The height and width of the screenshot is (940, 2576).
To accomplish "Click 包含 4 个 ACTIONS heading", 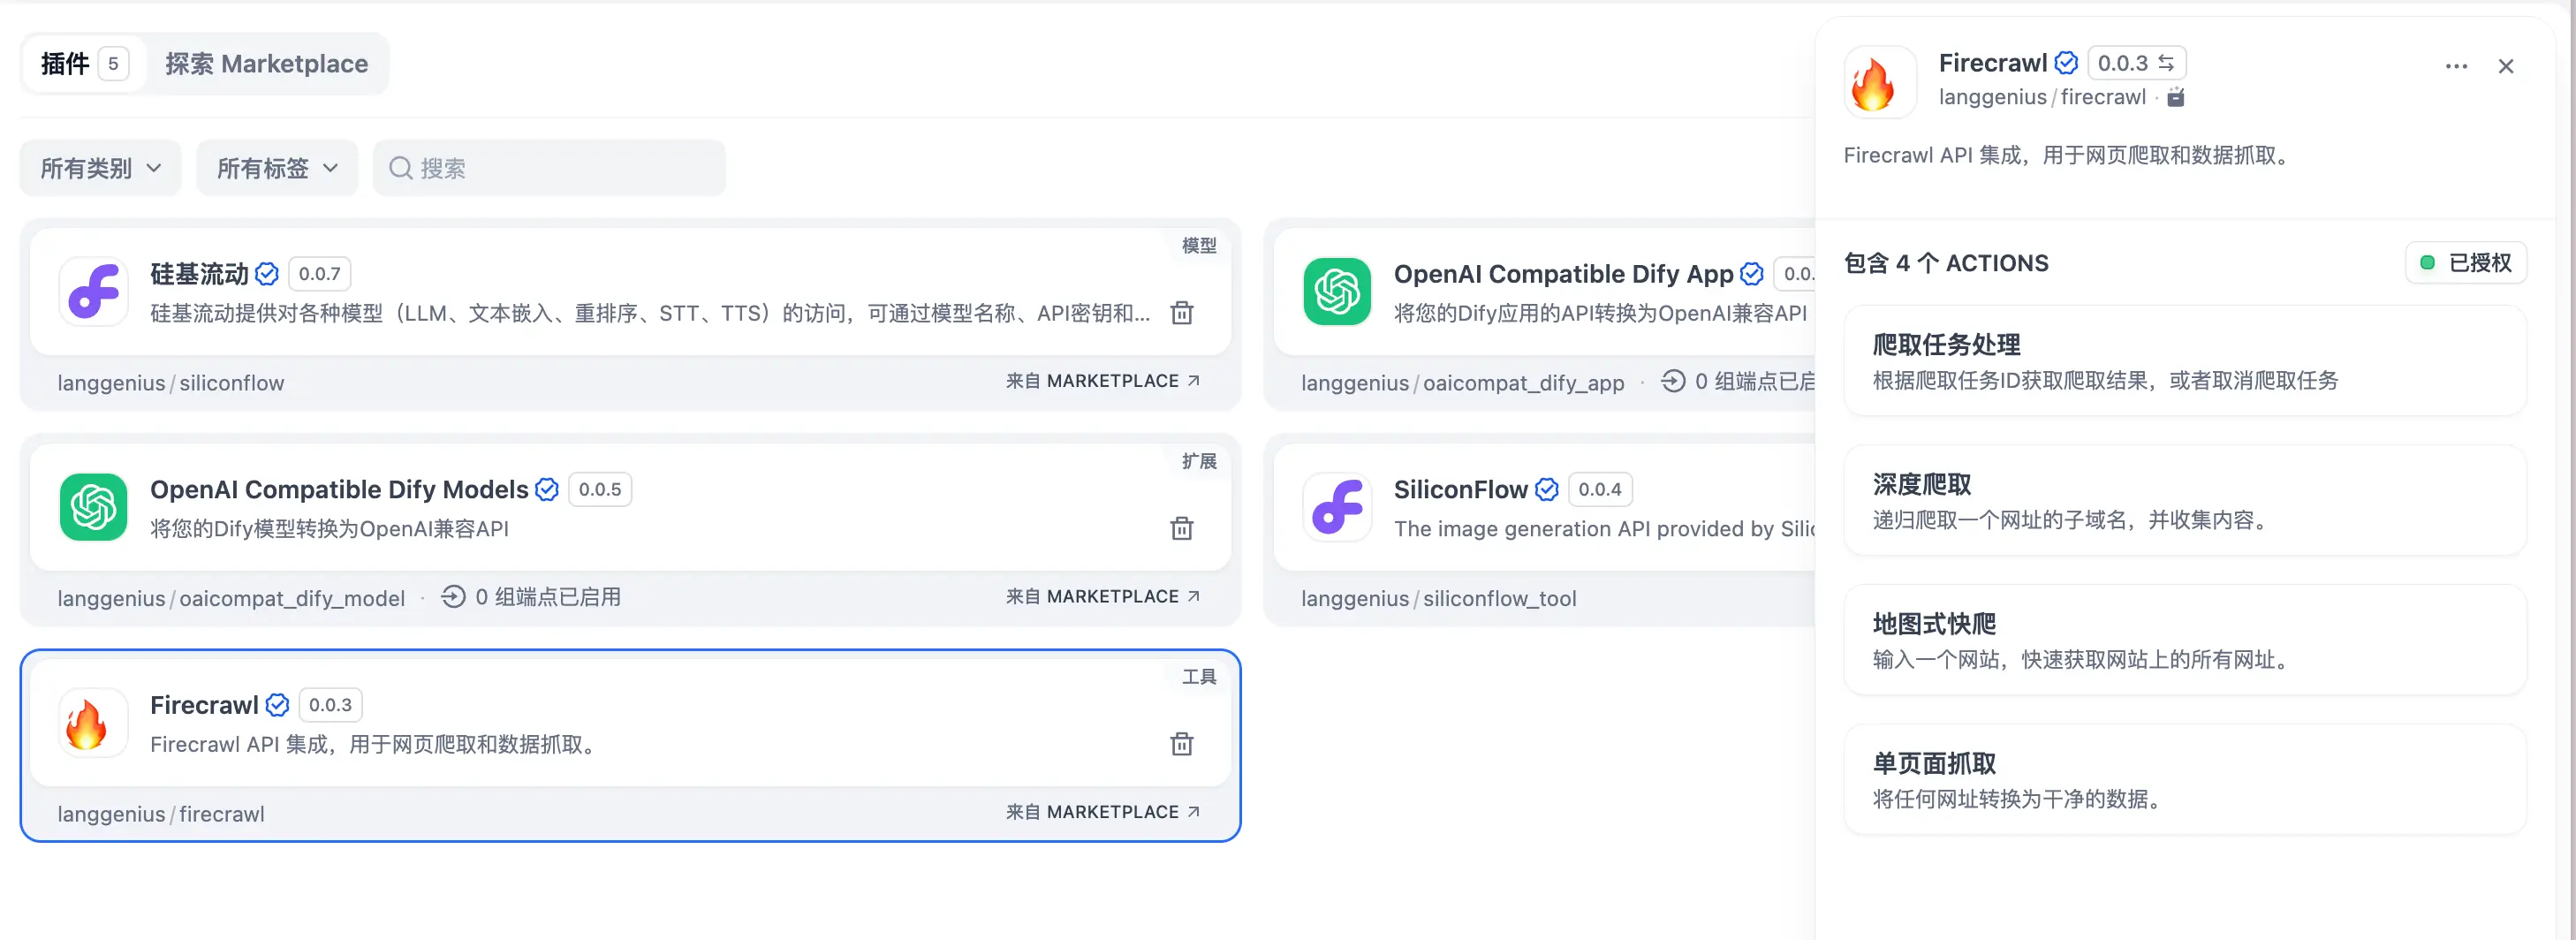I will pos(1946,263).
